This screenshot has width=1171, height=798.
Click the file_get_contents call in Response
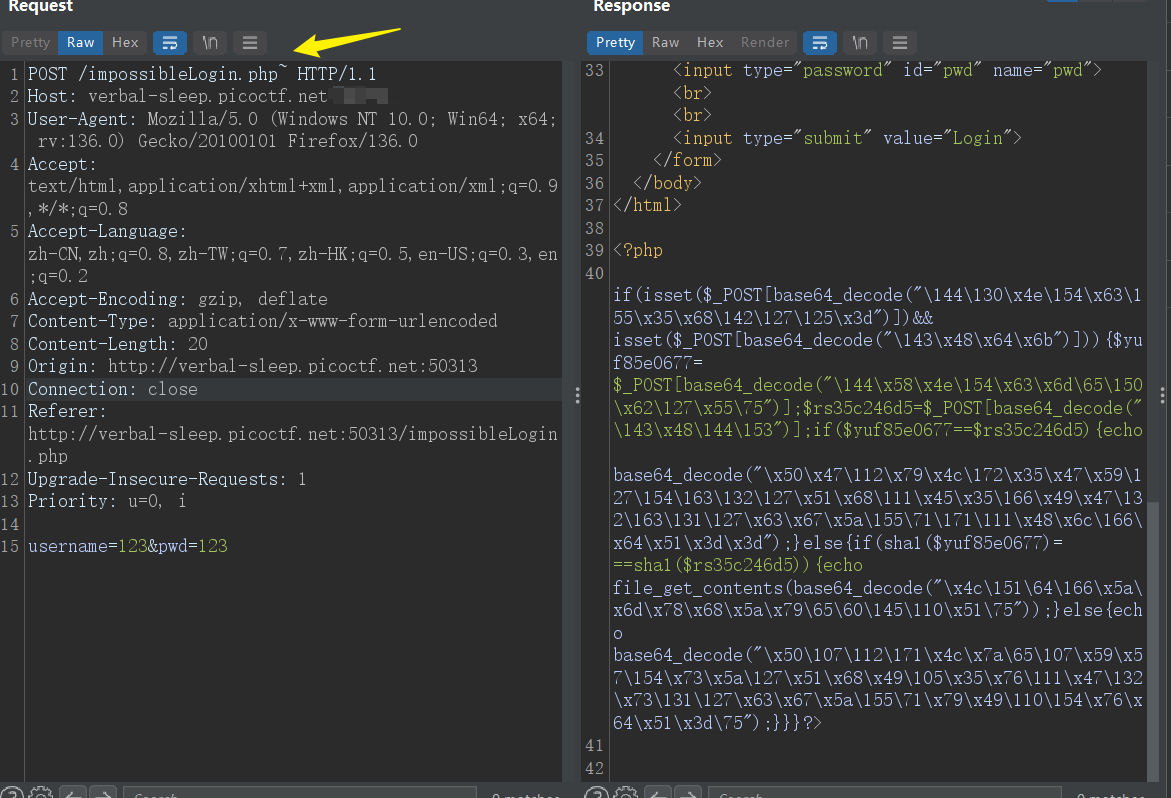(878, 599)
